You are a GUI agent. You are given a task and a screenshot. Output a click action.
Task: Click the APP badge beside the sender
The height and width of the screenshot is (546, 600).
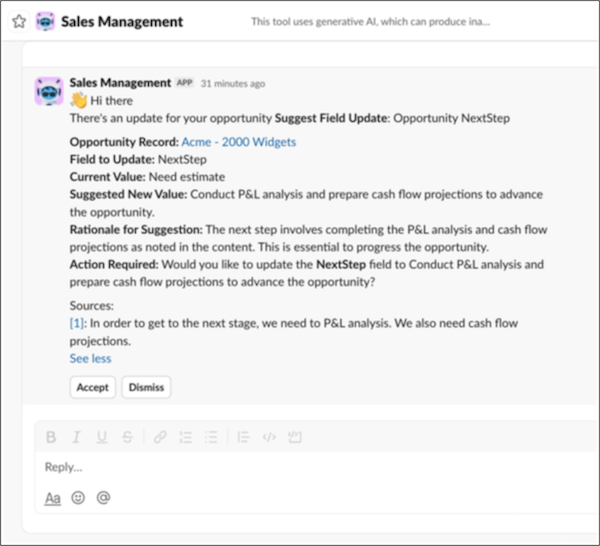184,83
